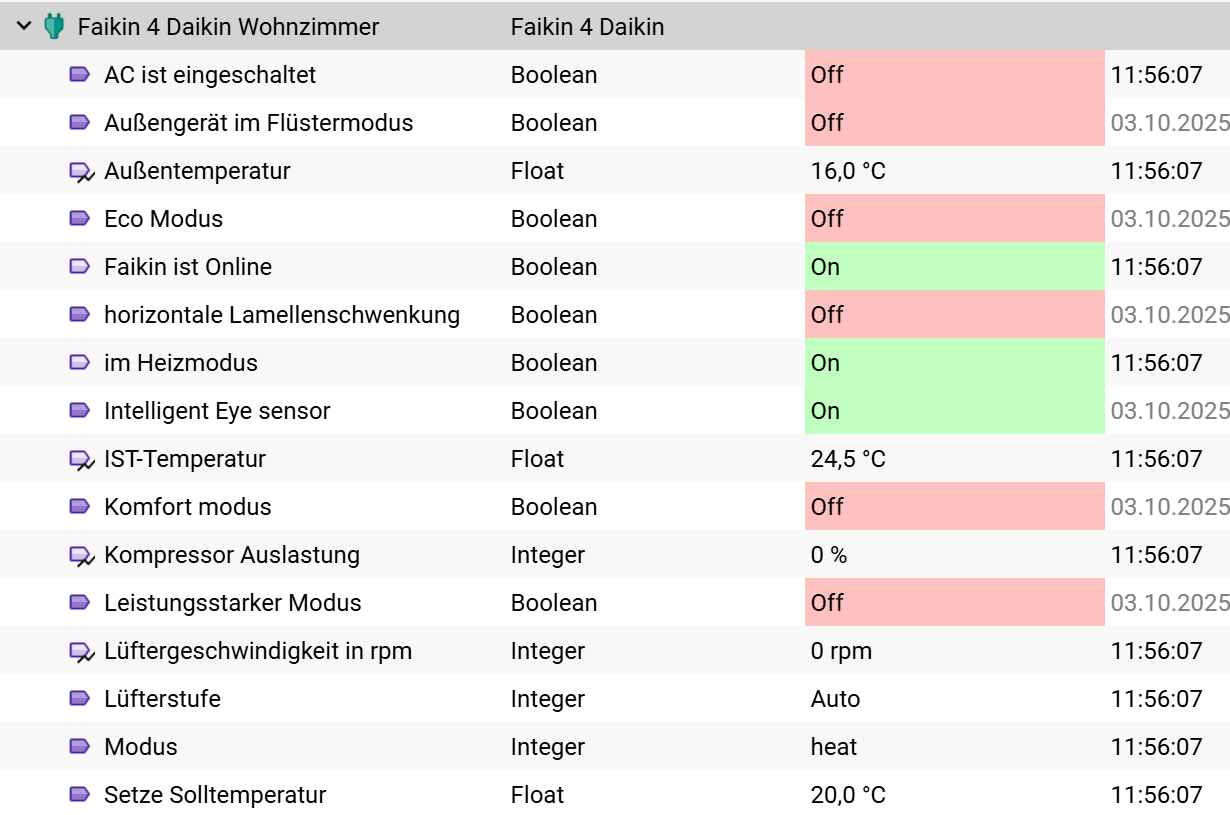
Task: Click the Kompressor Auslastung variable icon
Action: [81, 556]
